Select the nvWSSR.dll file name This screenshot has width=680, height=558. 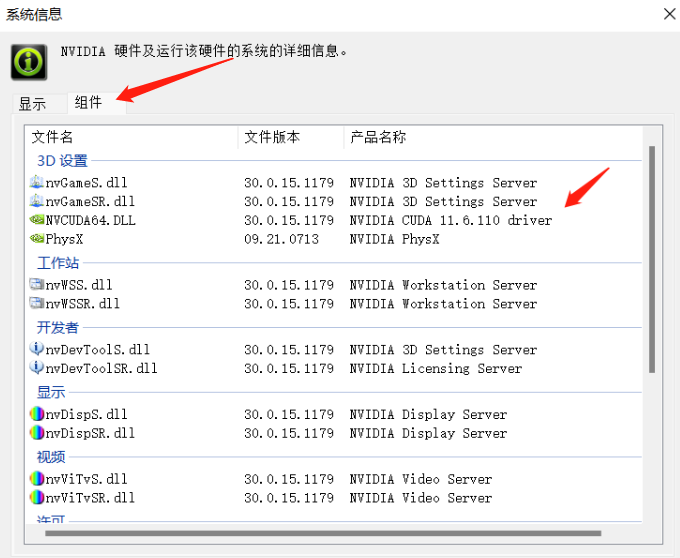(x=83, y=303)
